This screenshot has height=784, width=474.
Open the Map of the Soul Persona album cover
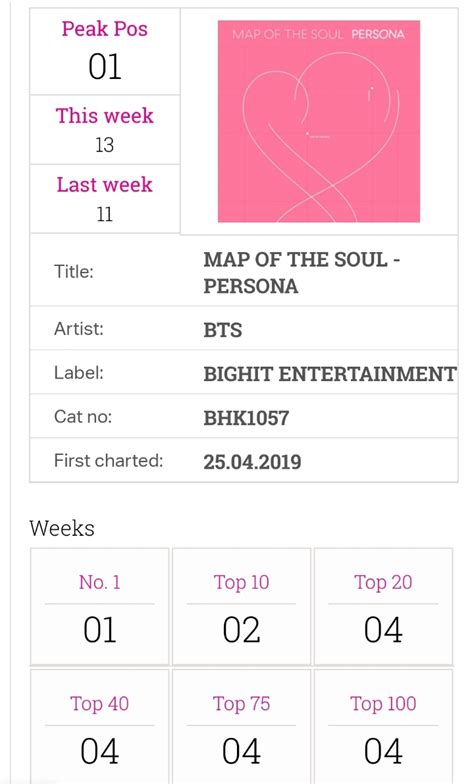pos(318,122)
